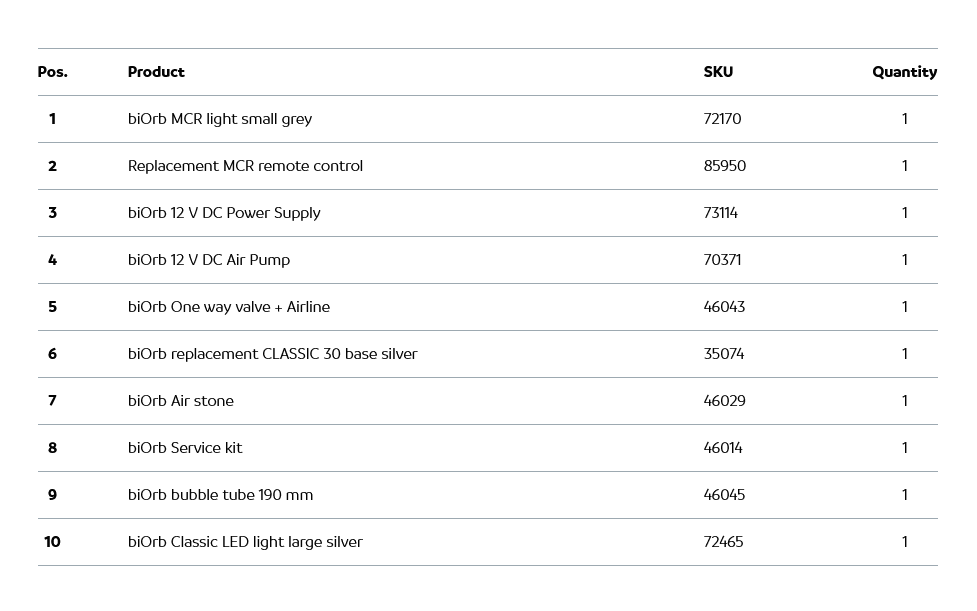Click the SKU column header
This screenshot has width=977, height=611.
tap(718, 72)
